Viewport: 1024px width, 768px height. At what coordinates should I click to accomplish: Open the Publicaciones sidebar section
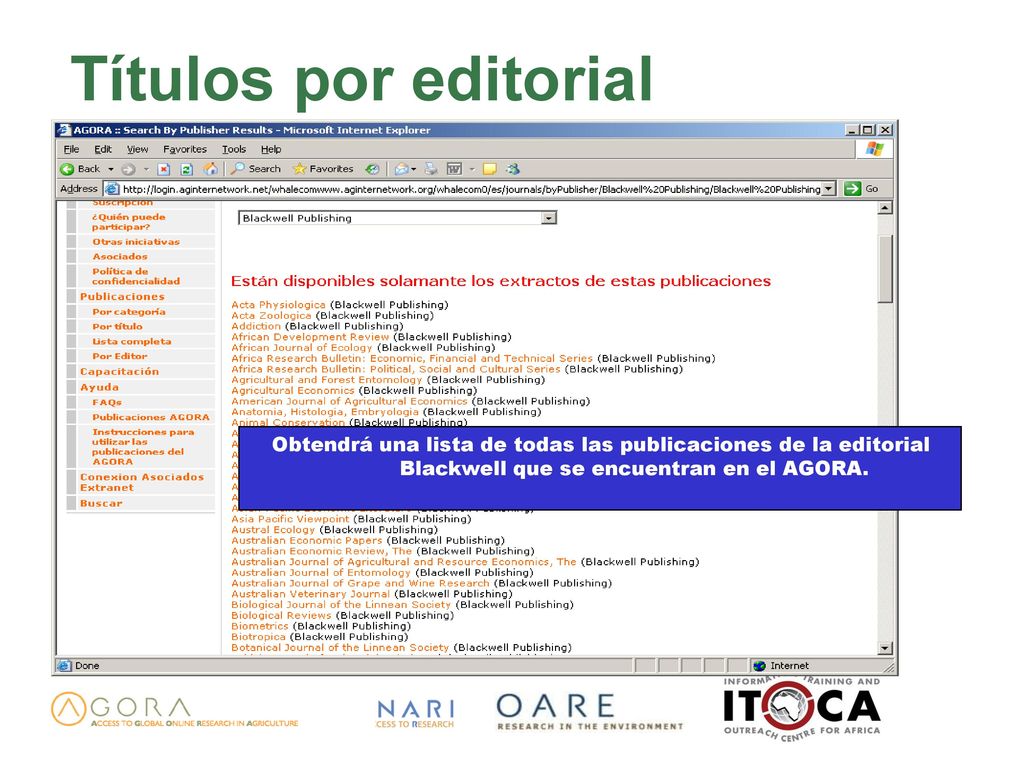point(122,296)
